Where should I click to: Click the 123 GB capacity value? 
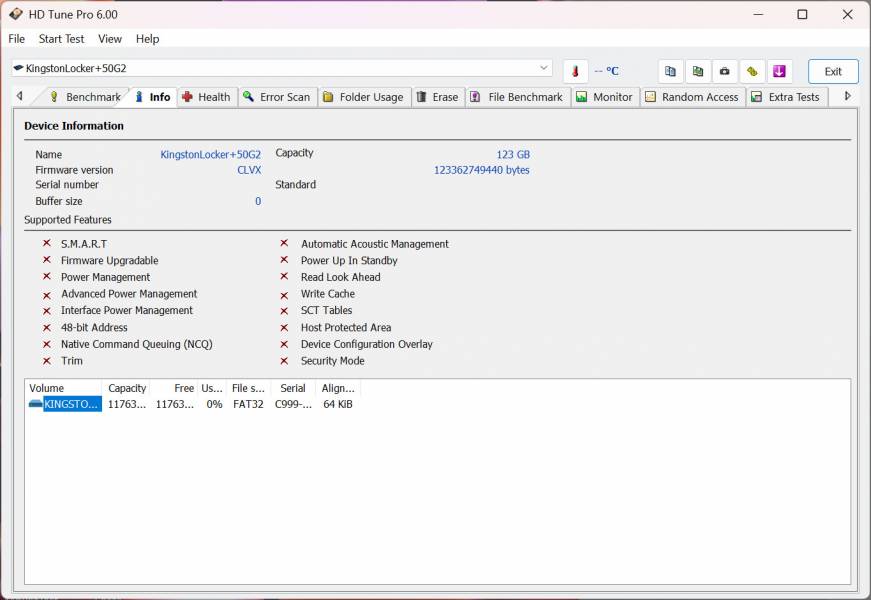(513, 154)
